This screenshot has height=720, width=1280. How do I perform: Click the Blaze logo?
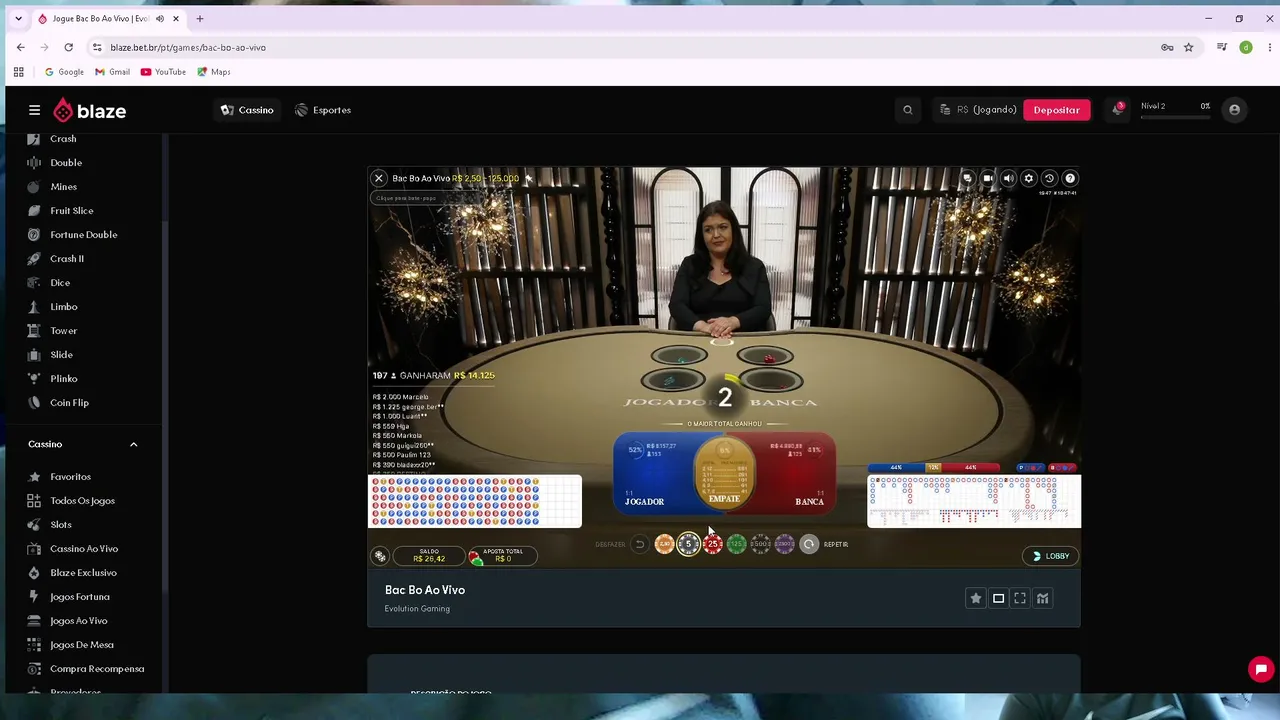[x=90, y=110]
